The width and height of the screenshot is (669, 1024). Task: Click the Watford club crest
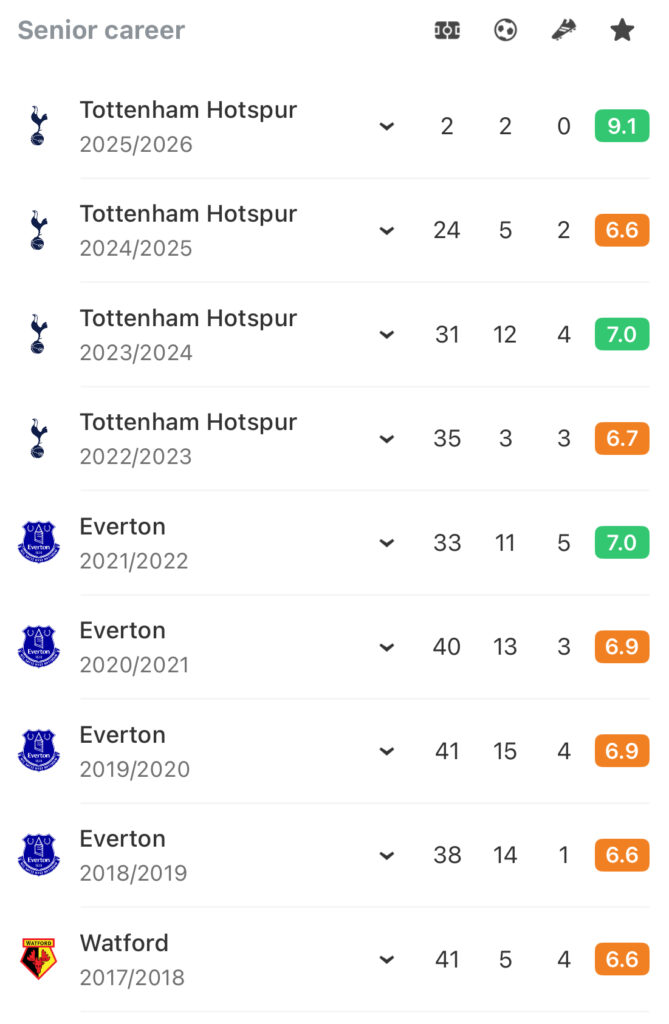tap(39, 959)
